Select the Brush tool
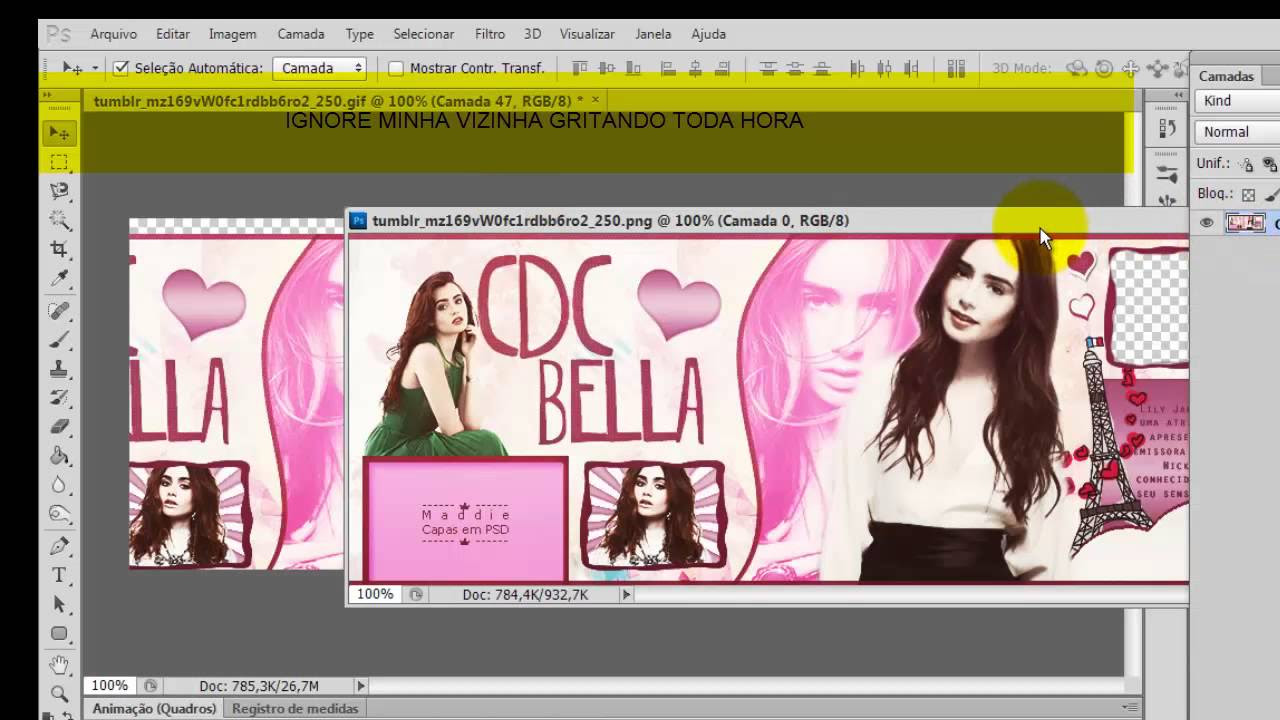The width and height of the screenshot is (1280, 720). point(59,340)
